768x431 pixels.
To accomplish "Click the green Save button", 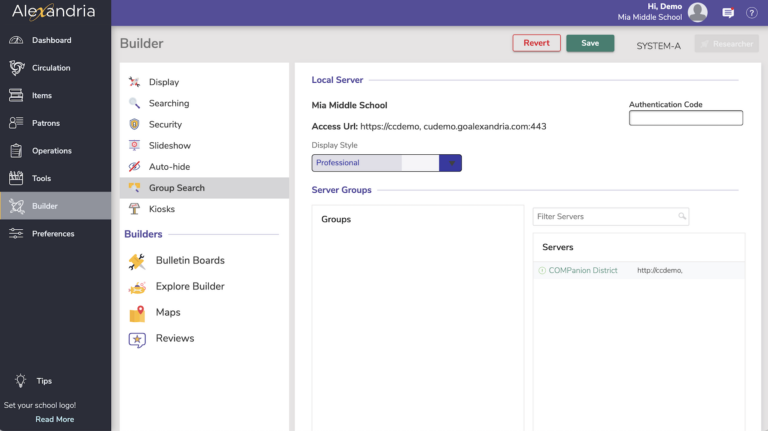I will (590, 43).
